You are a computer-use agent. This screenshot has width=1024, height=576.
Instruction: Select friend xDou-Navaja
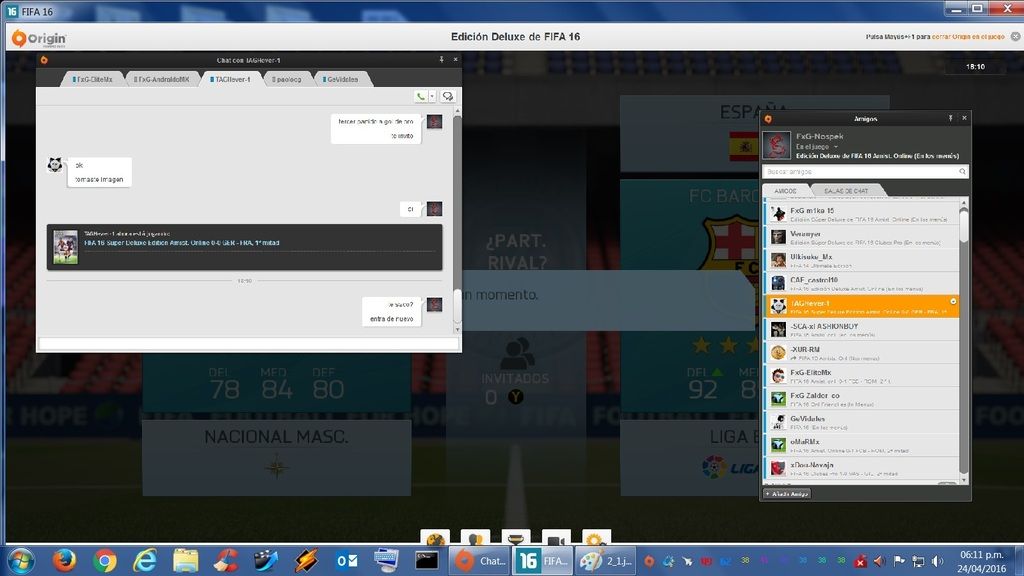(x=861, y=468)
